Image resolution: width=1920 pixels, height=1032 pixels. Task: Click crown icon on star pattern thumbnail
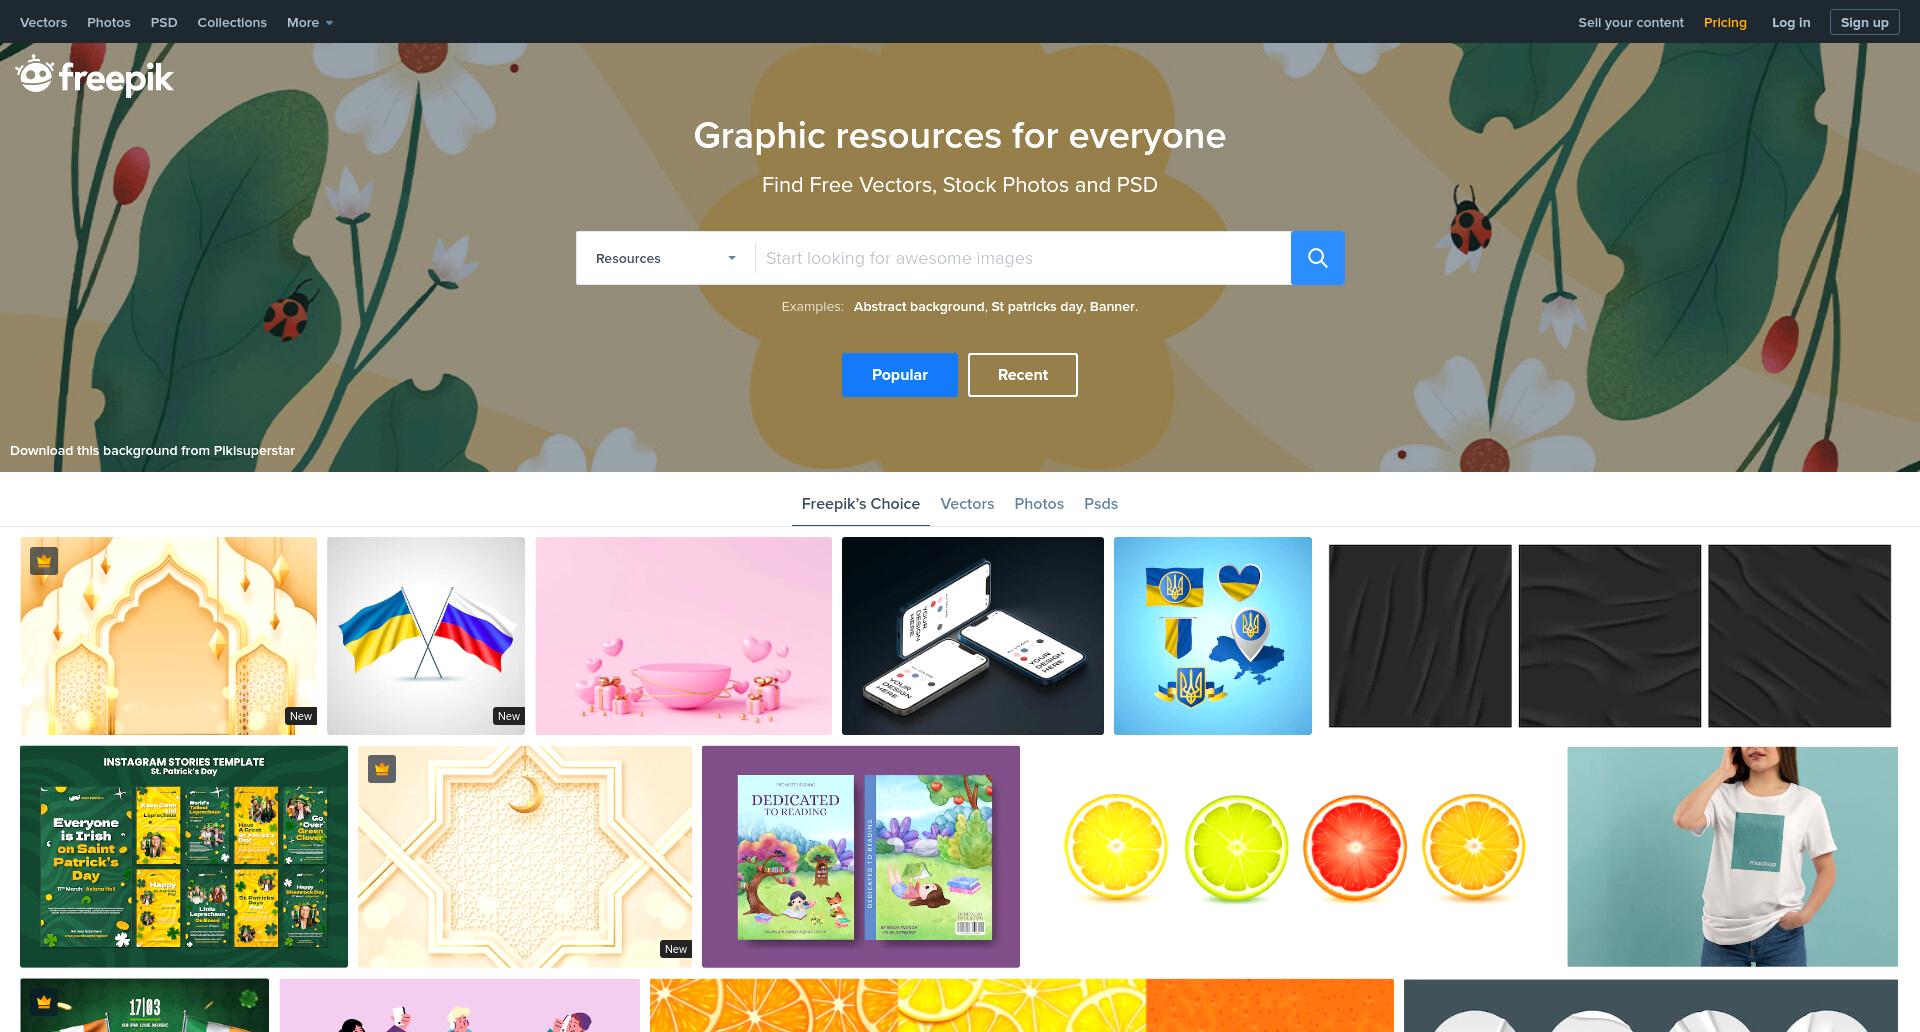pyautogui.click(x=382, y=769)
